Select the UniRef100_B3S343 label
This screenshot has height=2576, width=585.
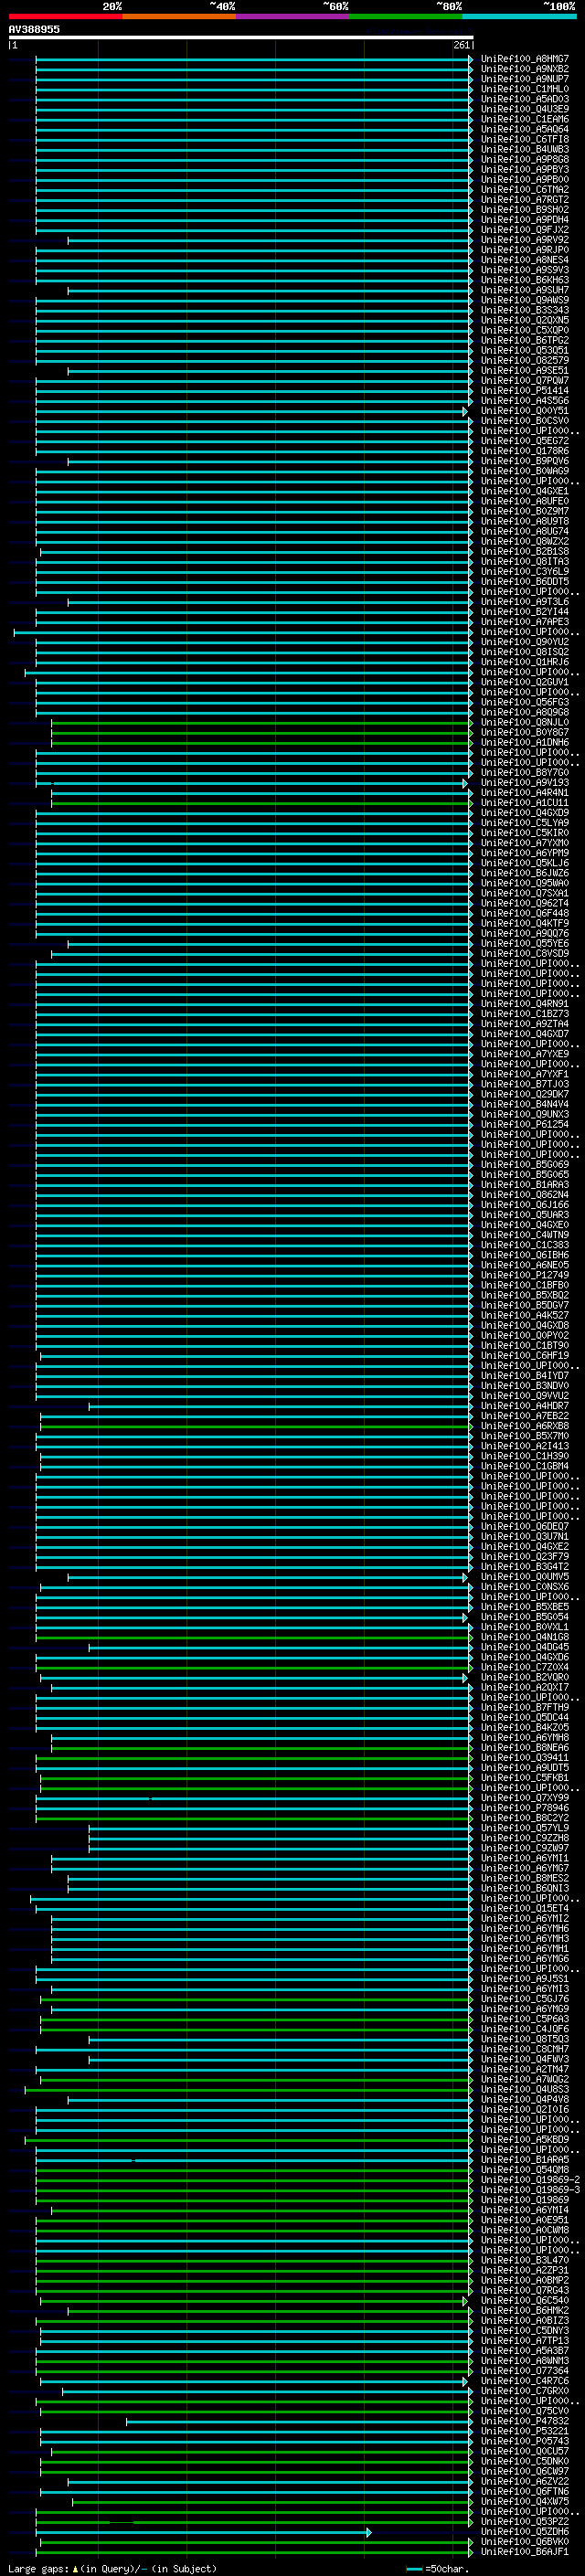(x=525, y=310)
